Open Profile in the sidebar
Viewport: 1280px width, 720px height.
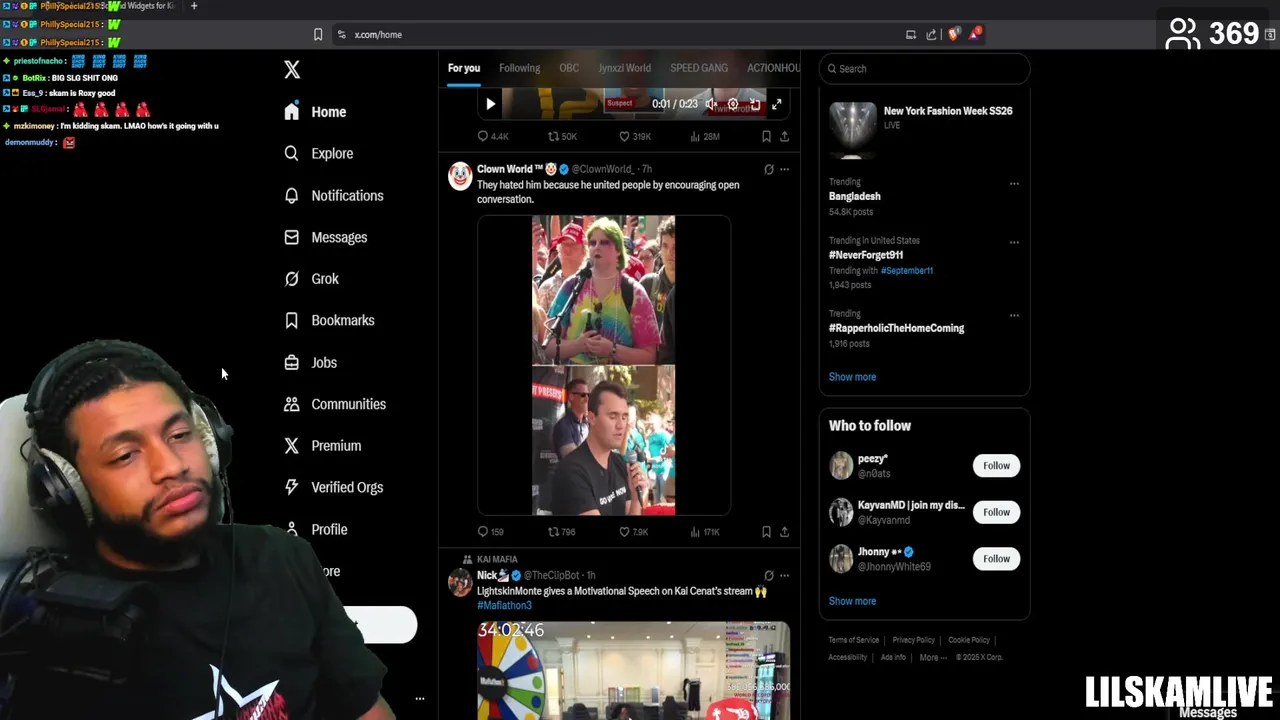click(315, 529)
